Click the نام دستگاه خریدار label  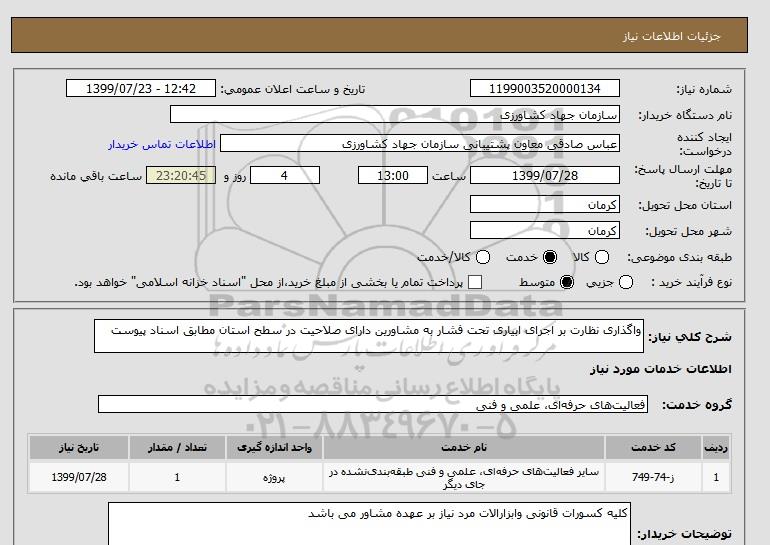click(685, 115)
